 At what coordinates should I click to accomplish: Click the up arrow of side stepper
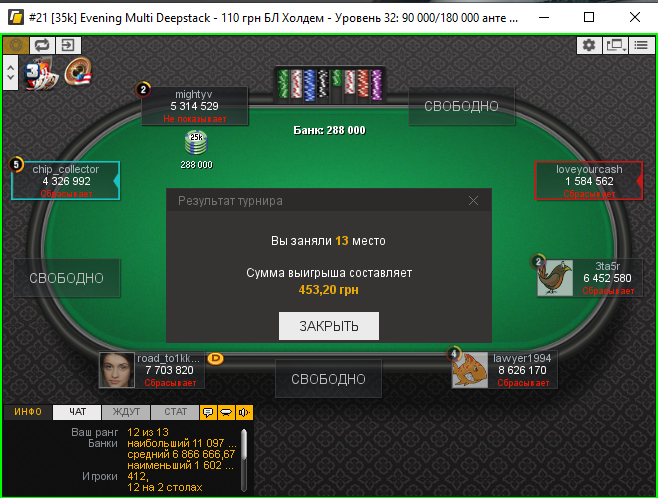click(x=10, y=66)
